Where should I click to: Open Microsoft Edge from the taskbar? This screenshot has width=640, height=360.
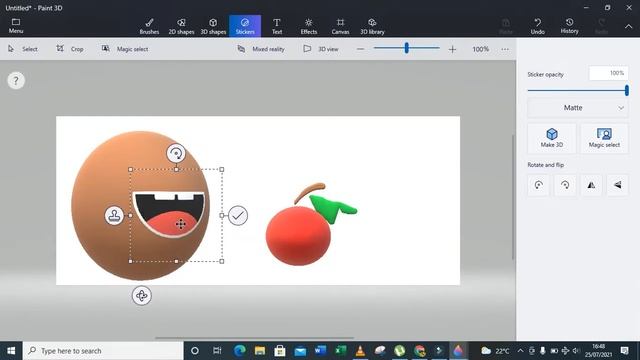[240, 351]
